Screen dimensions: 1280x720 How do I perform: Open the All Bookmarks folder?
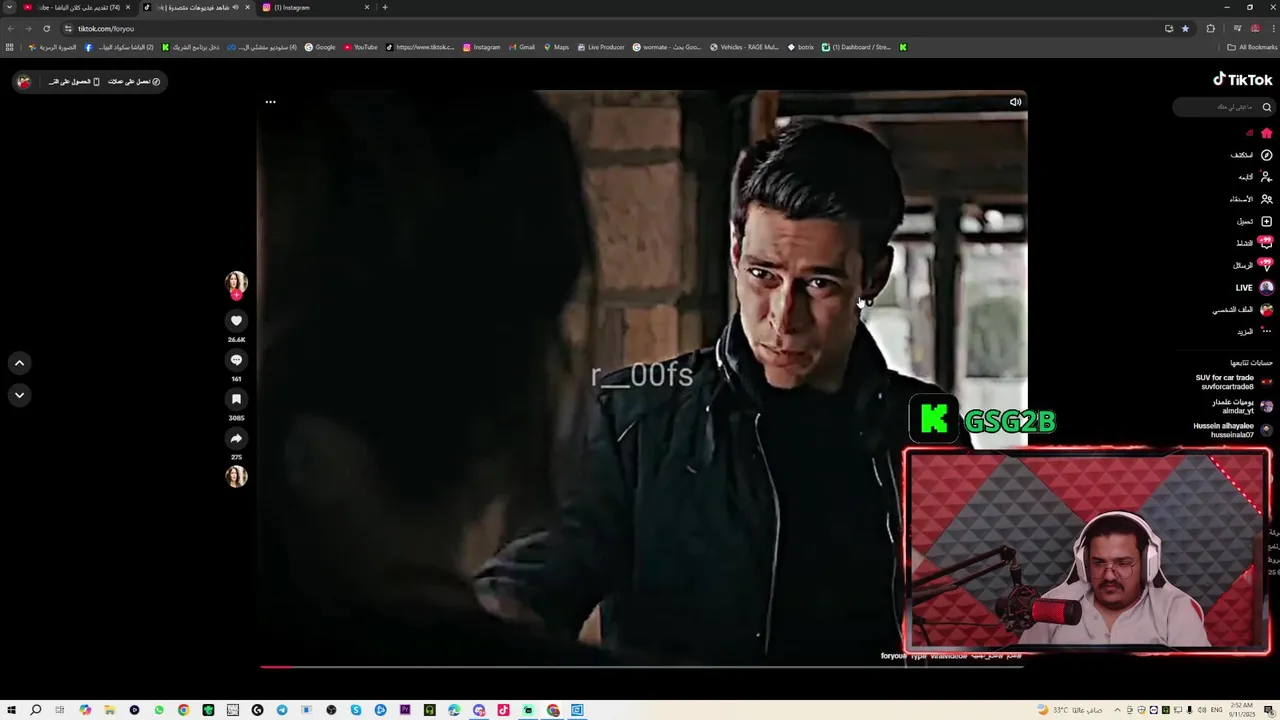1252,47
